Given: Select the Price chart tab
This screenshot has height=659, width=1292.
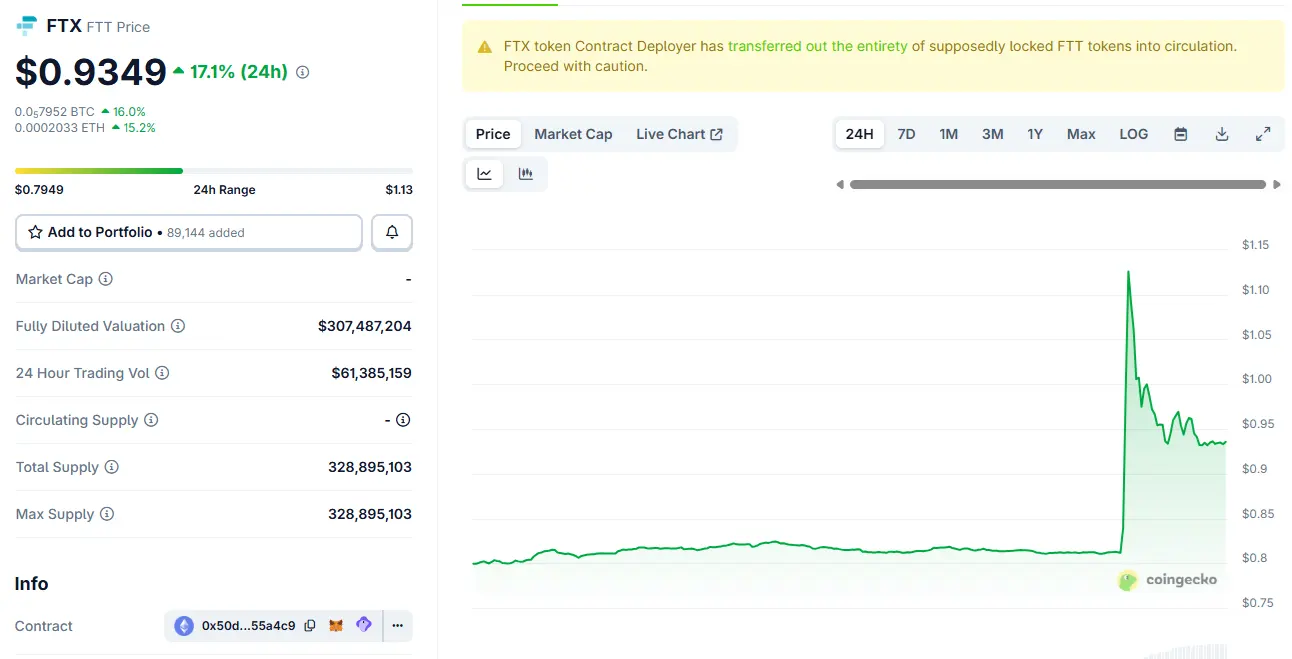Looking at the screenshot, I should [x=493, y=134].
